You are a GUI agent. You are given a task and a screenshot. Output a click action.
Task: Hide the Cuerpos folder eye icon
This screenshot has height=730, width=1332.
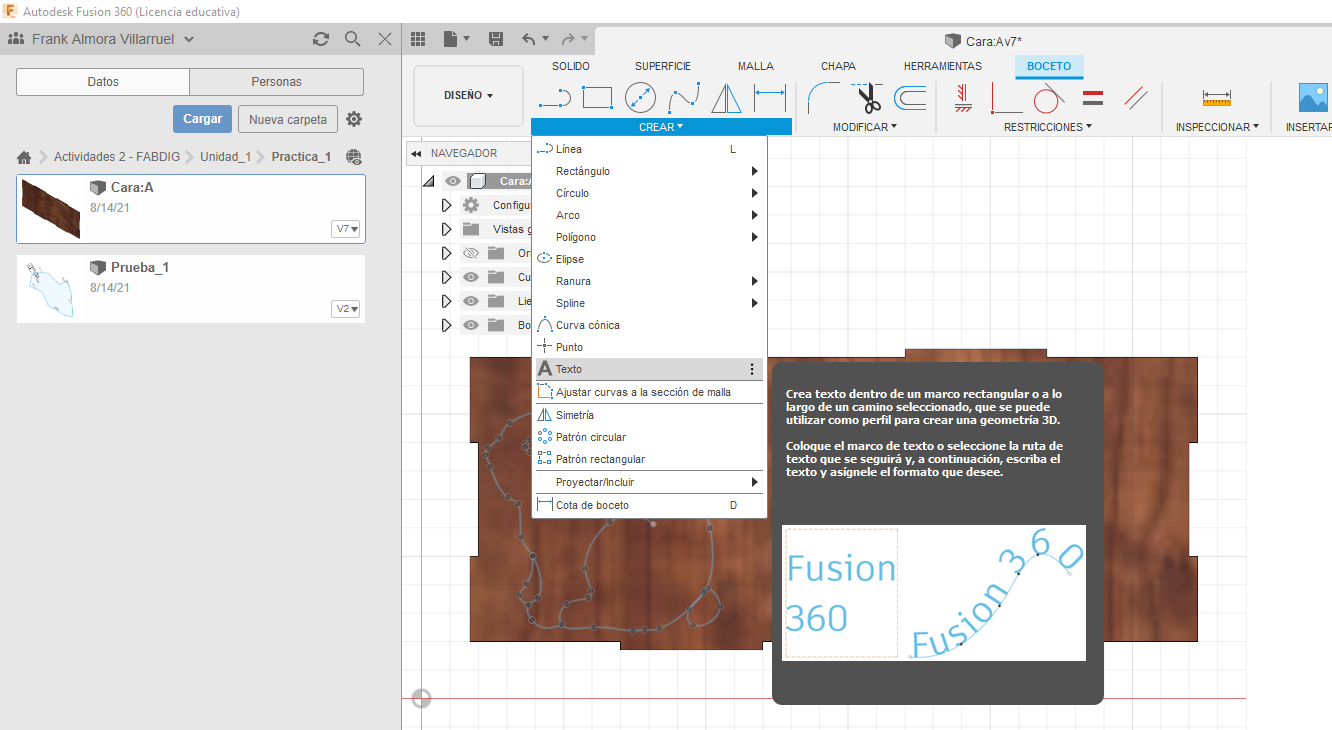(x=472, y=277)
